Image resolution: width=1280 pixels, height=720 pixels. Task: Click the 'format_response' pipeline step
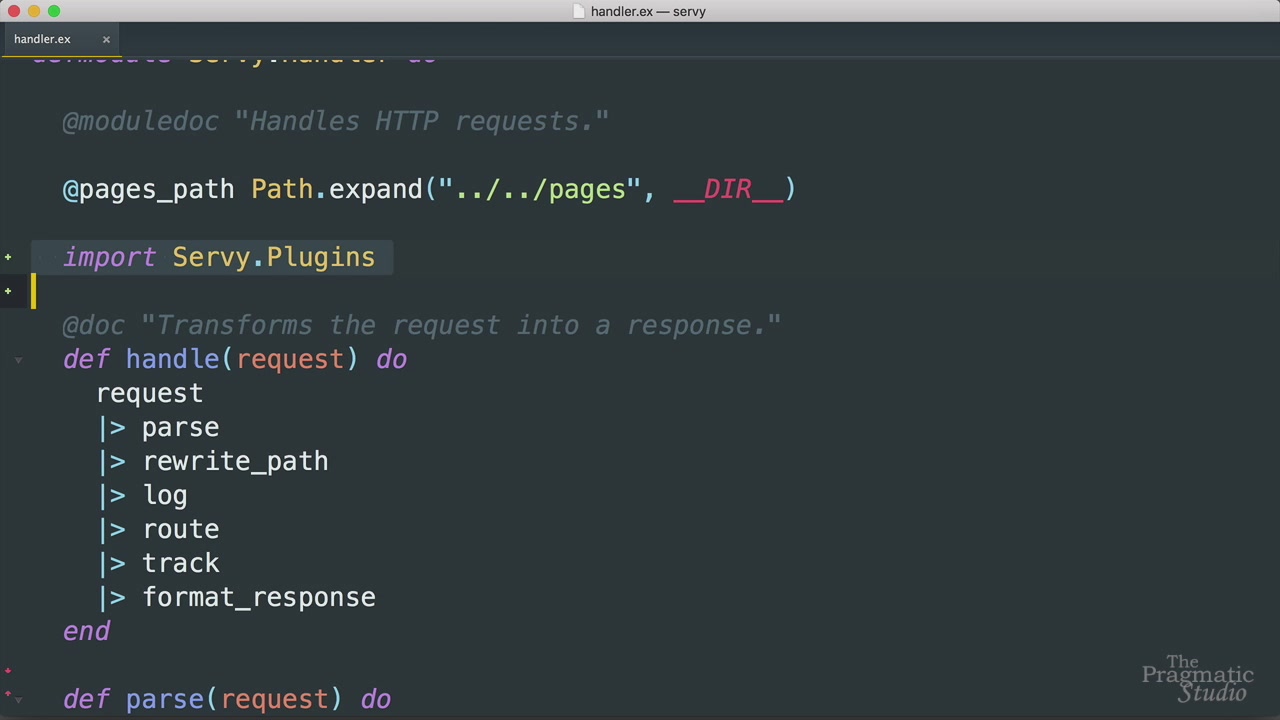coord(259,598)
